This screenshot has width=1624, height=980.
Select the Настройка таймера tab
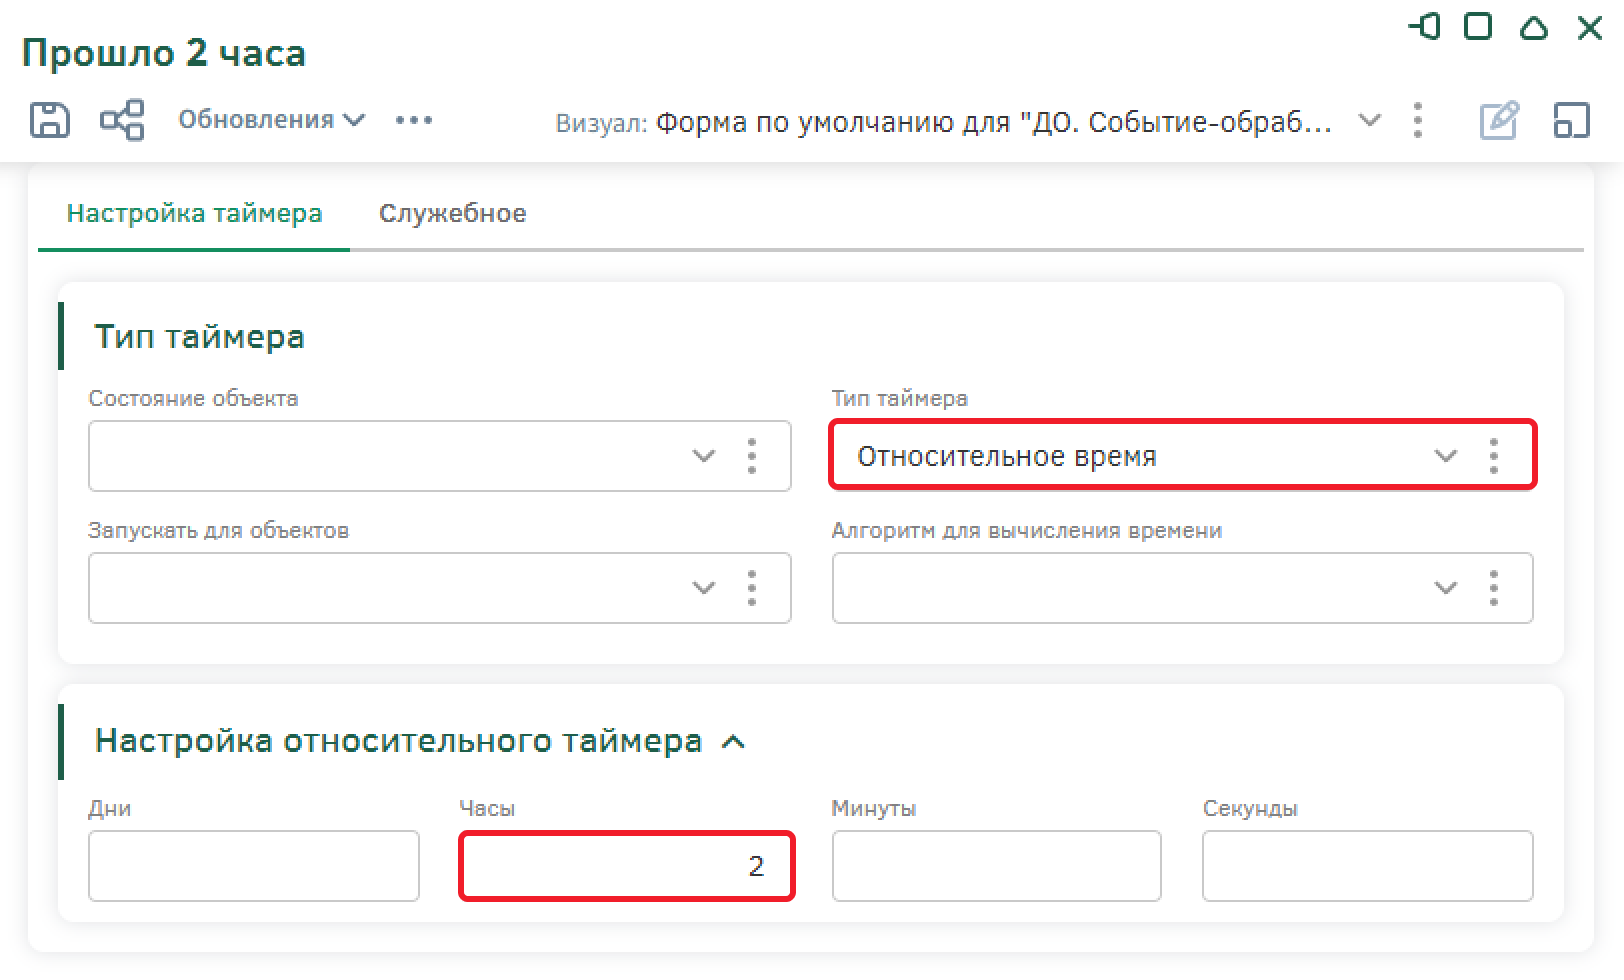(194, 213)
